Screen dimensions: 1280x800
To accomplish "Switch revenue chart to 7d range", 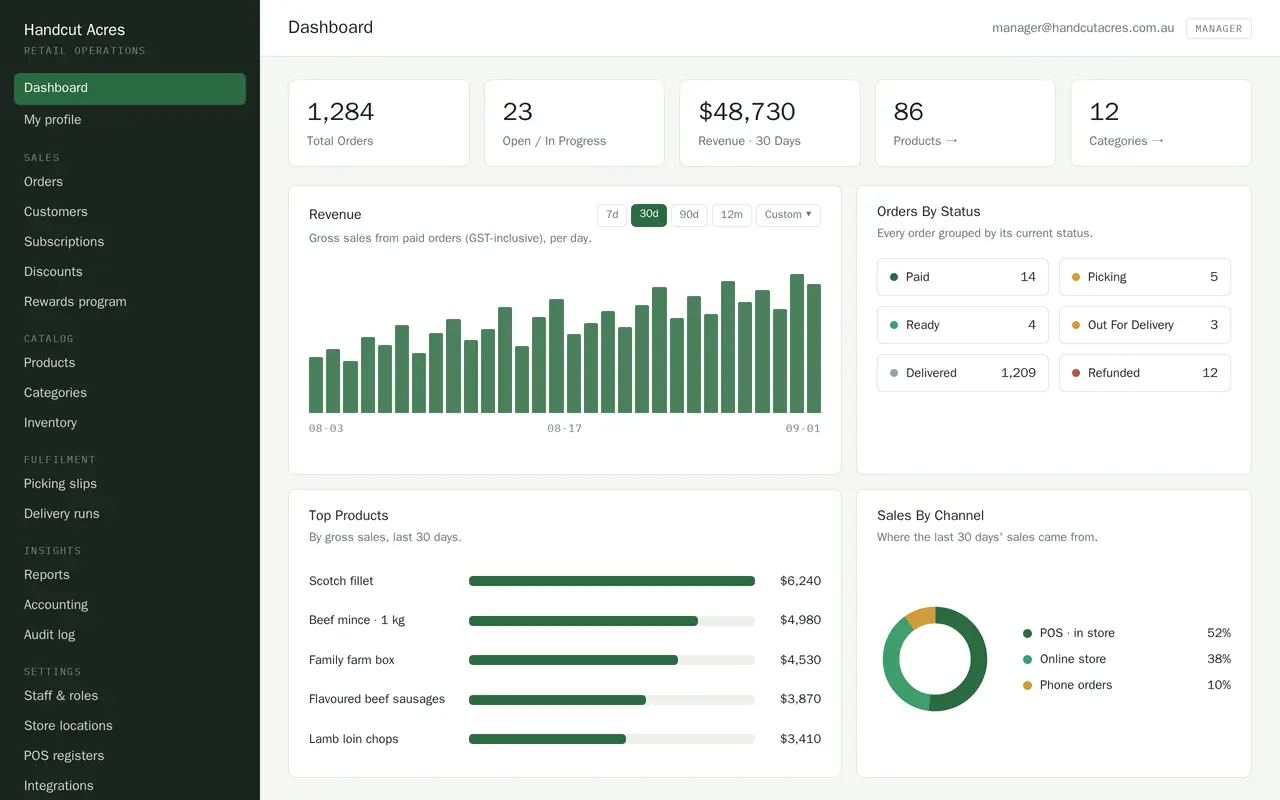I will point(612,215).
